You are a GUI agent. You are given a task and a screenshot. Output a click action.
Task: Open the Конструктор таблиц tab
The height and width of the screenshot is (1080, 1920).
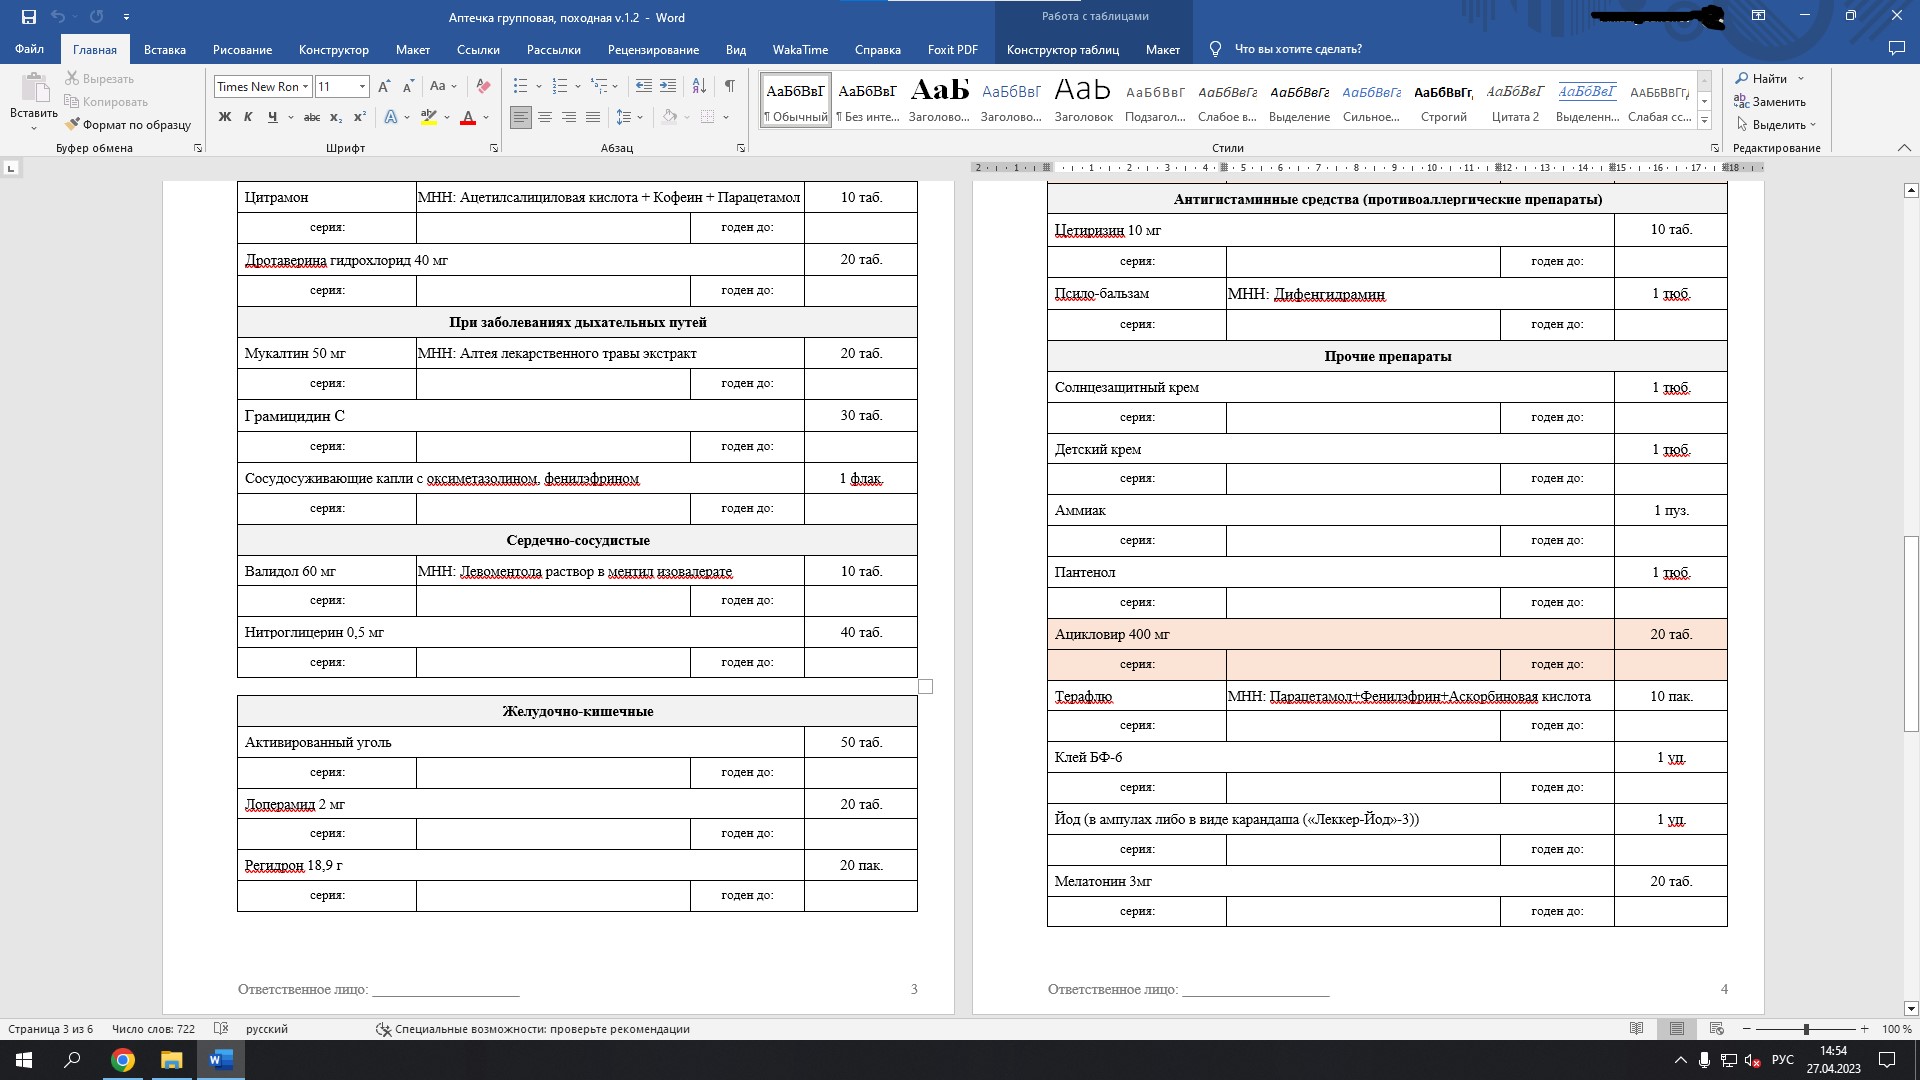(1062, 49)
